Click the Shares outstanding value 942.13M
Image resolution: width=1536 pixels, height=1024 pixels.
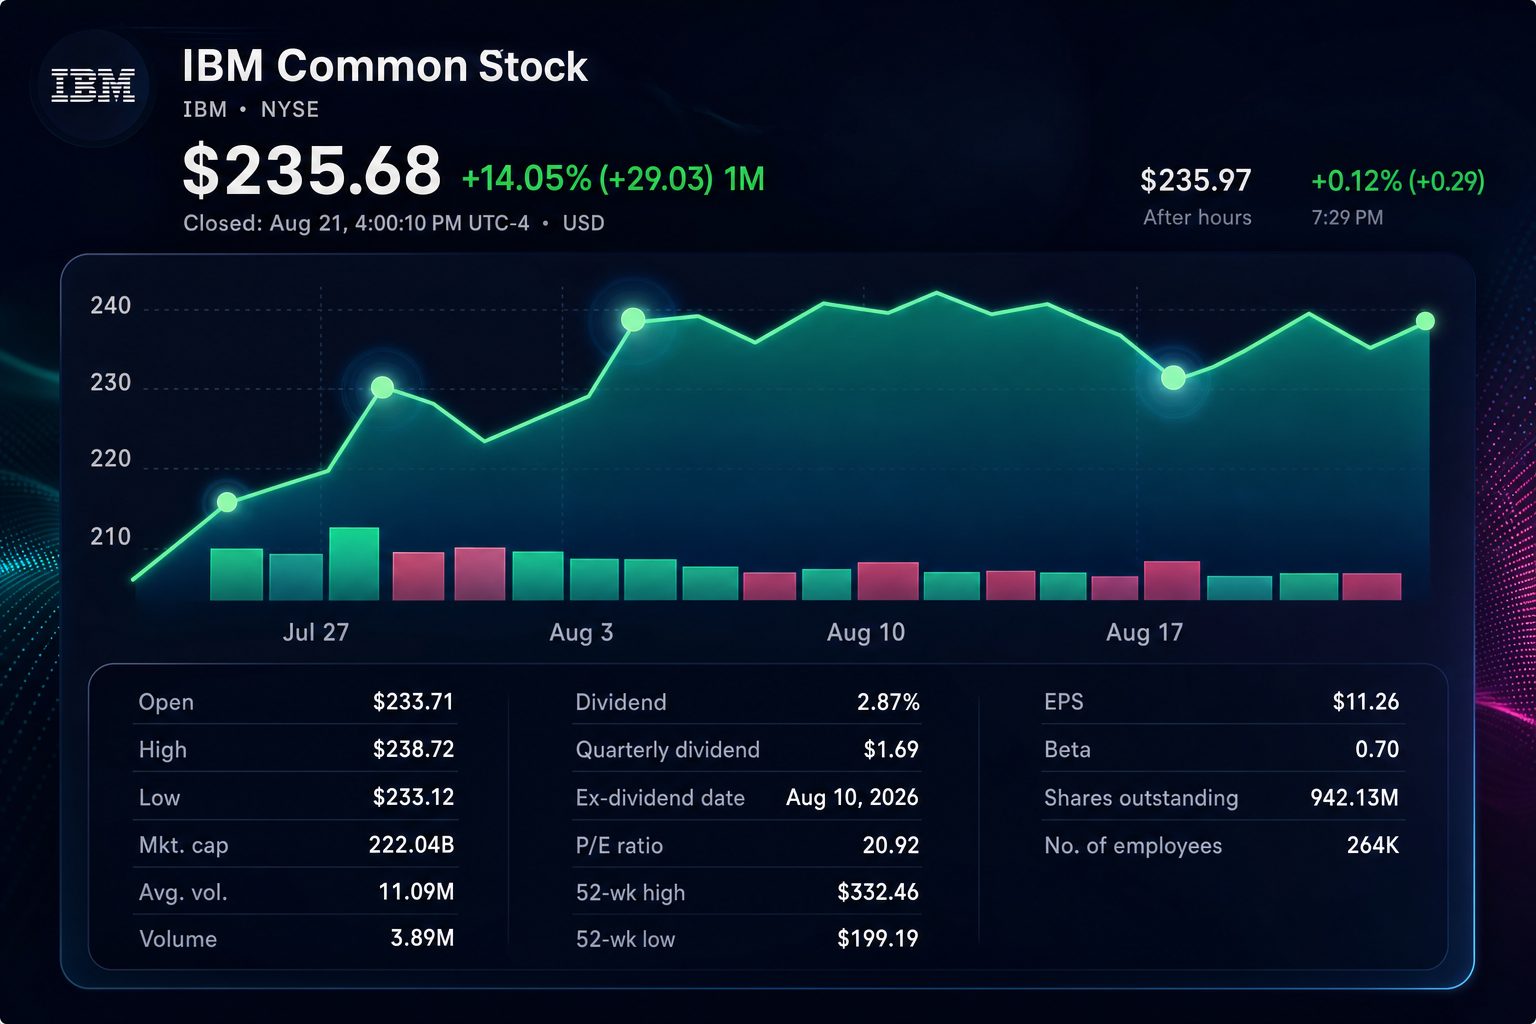1354,797
